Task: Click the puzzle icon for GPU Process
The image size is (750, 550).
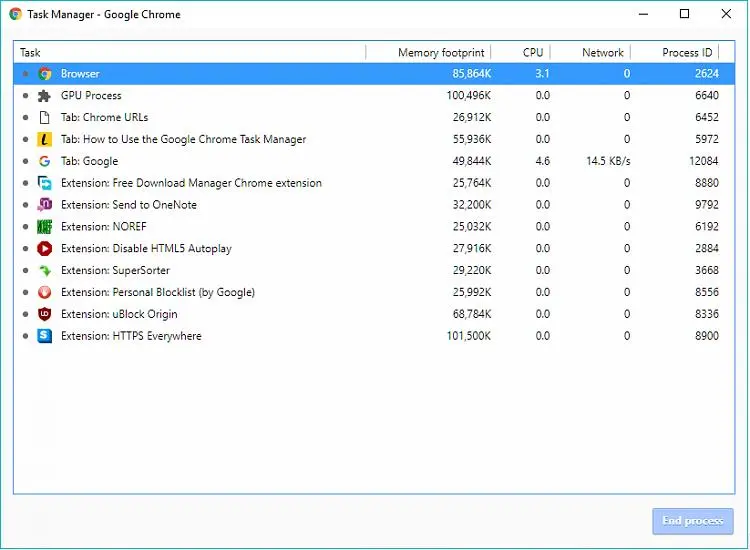Action: 44,96
